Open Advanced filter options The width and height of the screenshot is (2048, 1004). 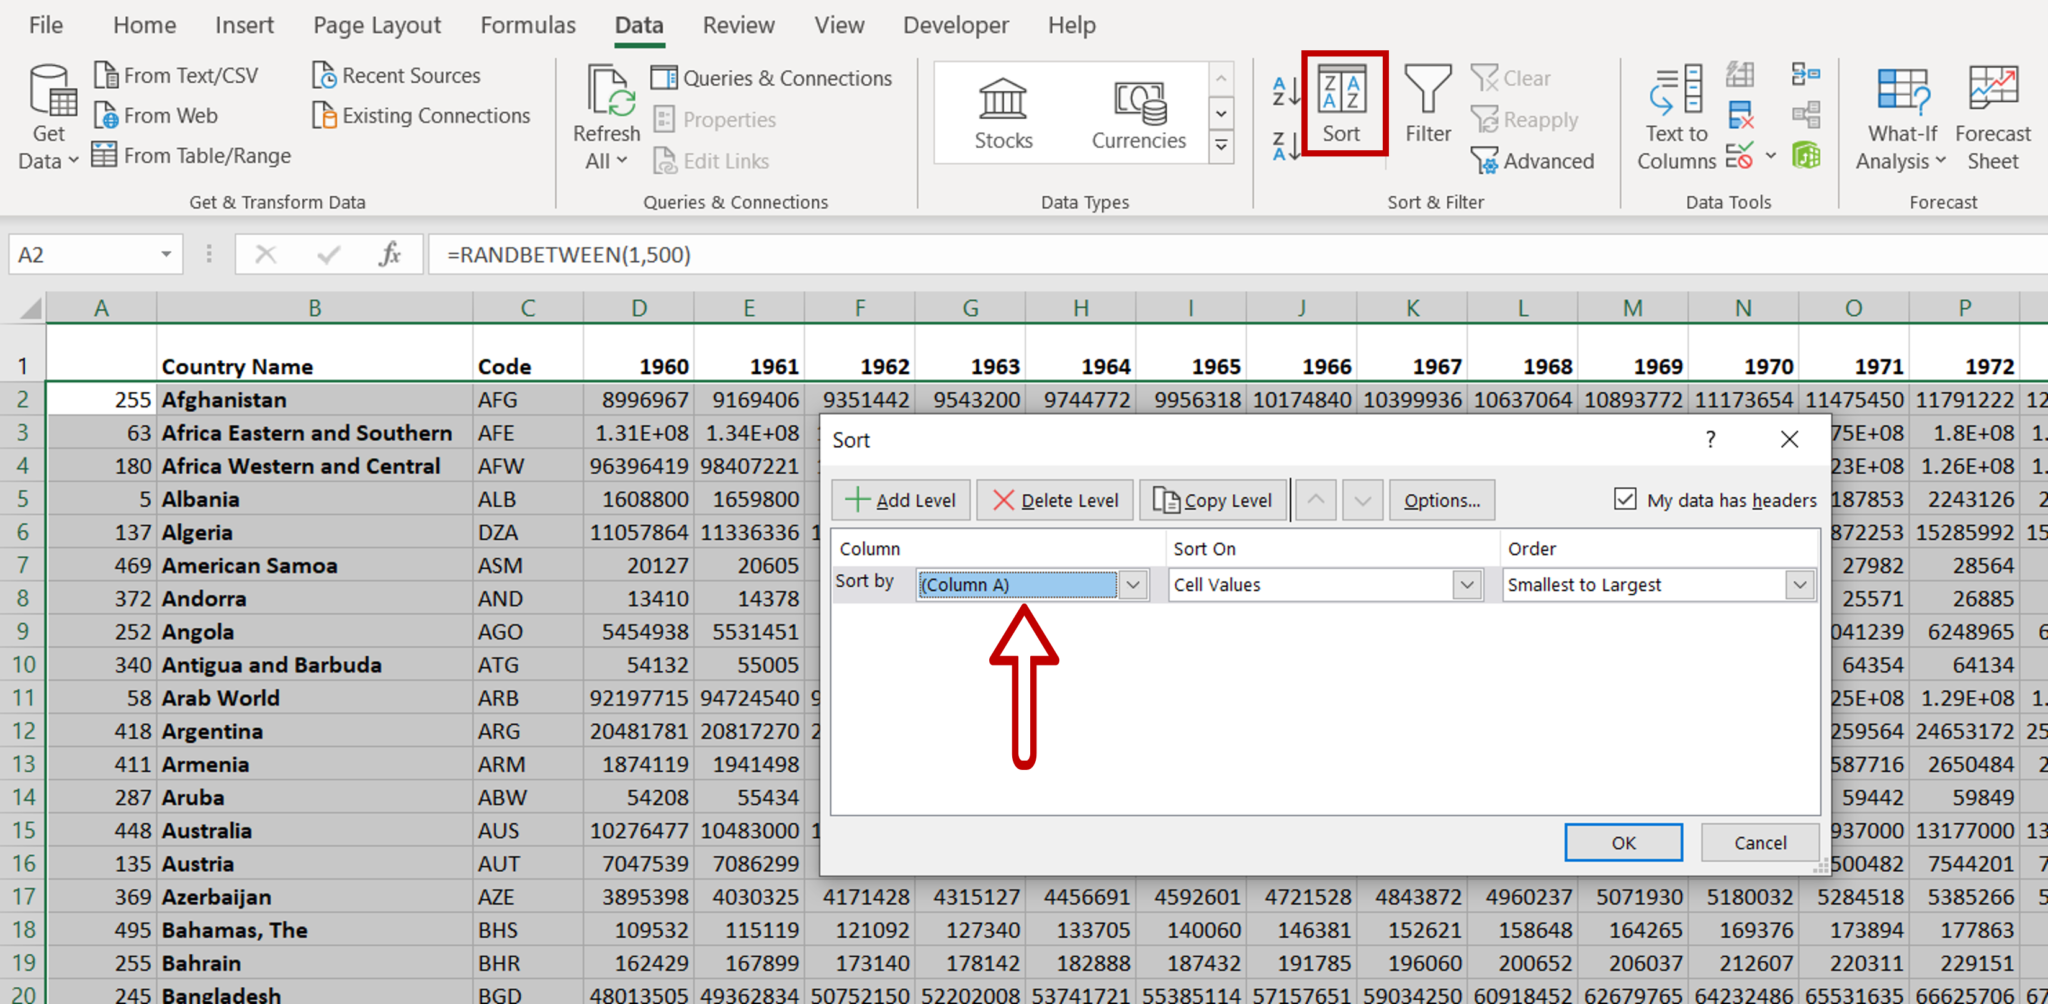coord(1533,161)
